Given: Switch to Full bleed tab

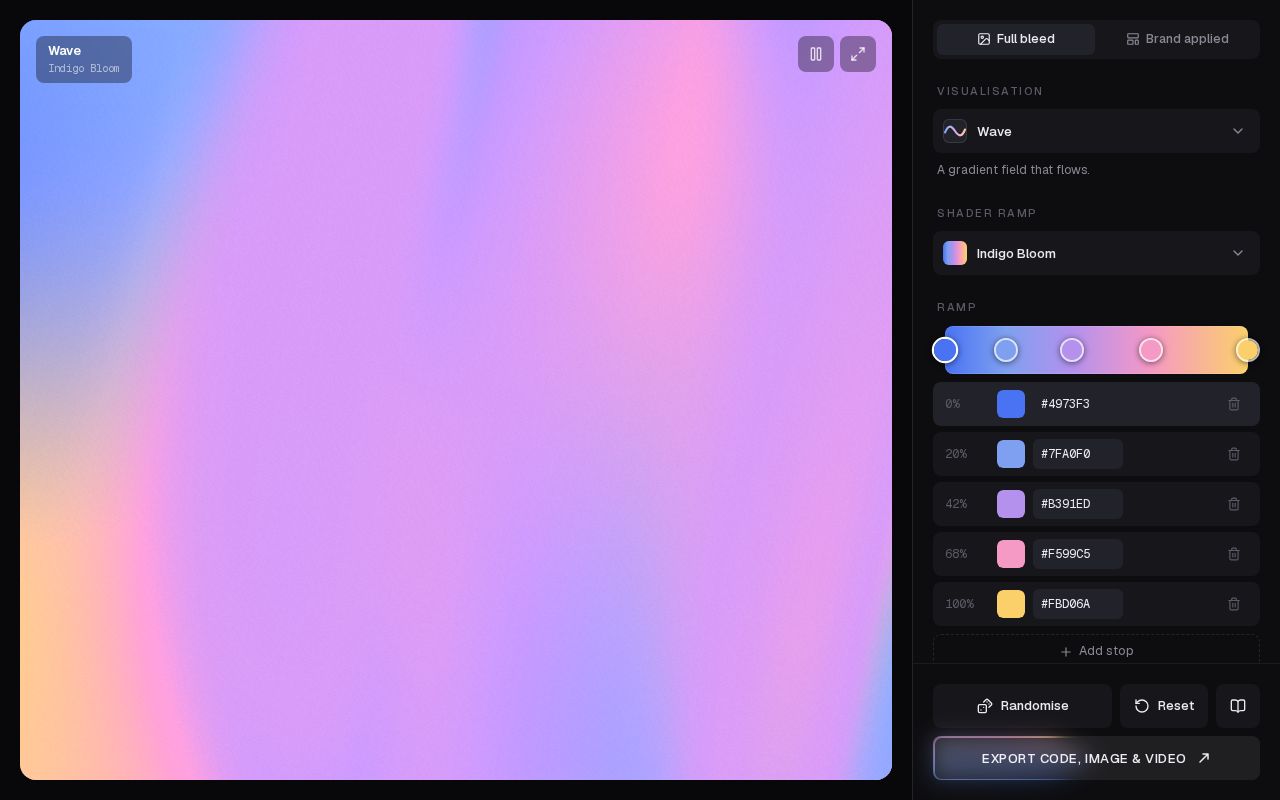Looking at the screenshot, I should pos(1016,39).
